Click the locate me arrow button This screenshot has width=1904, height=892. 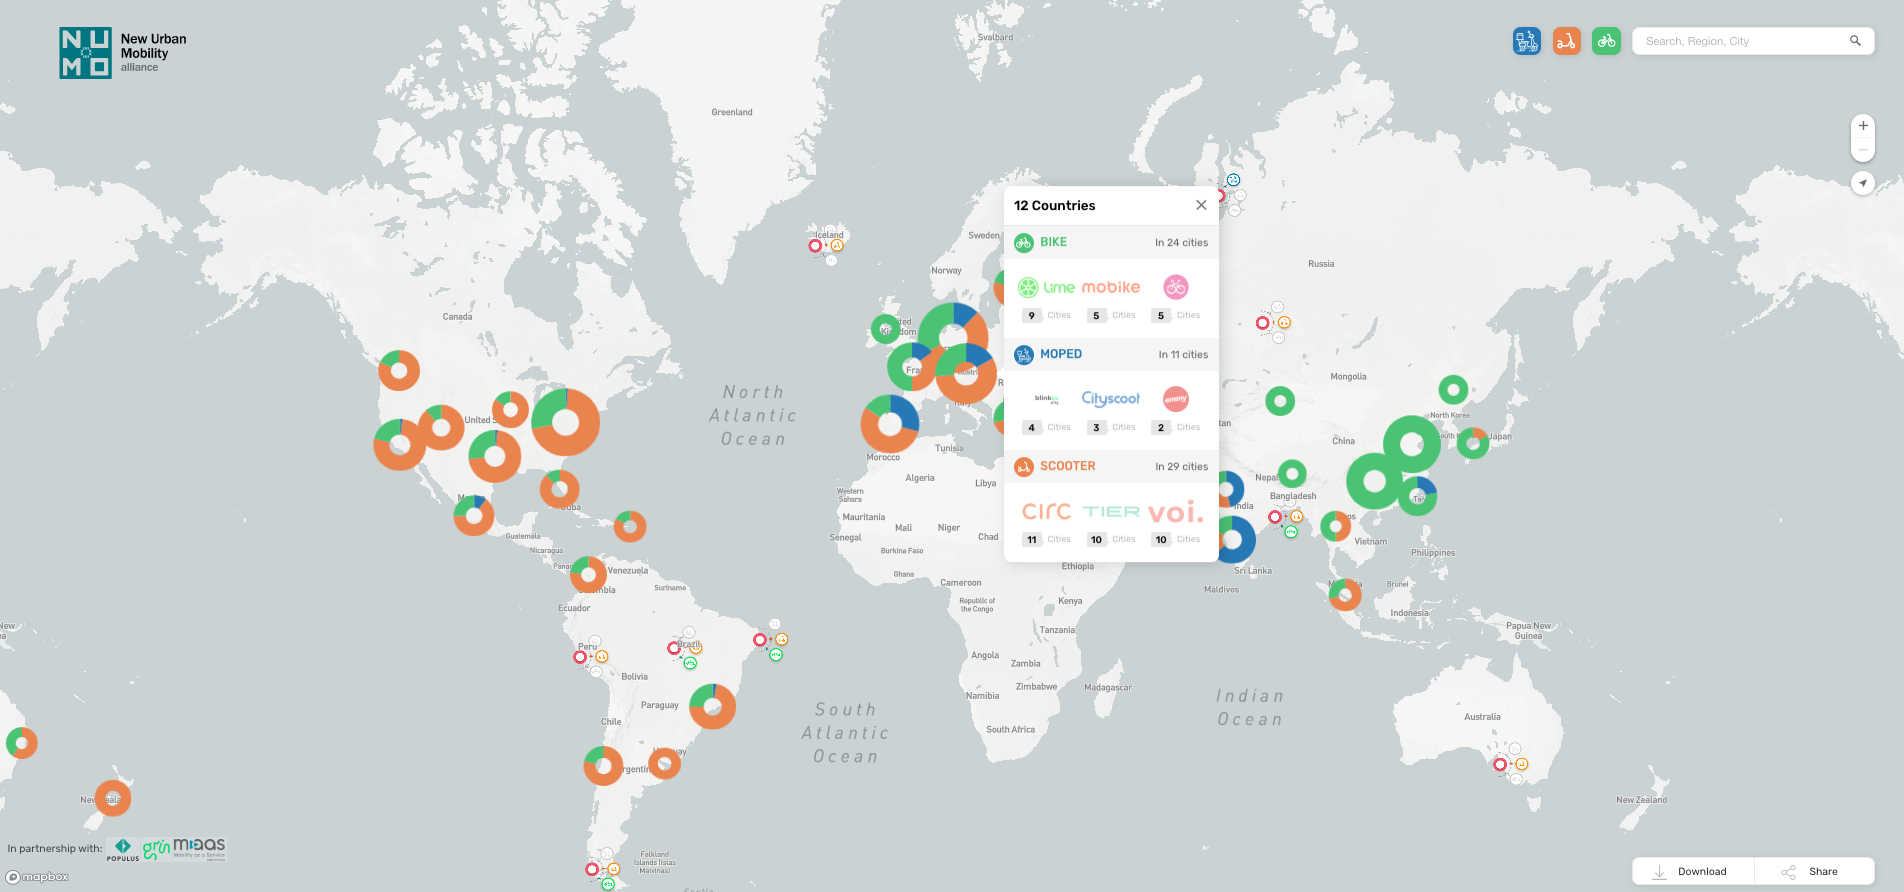[x=1863, y=183]
